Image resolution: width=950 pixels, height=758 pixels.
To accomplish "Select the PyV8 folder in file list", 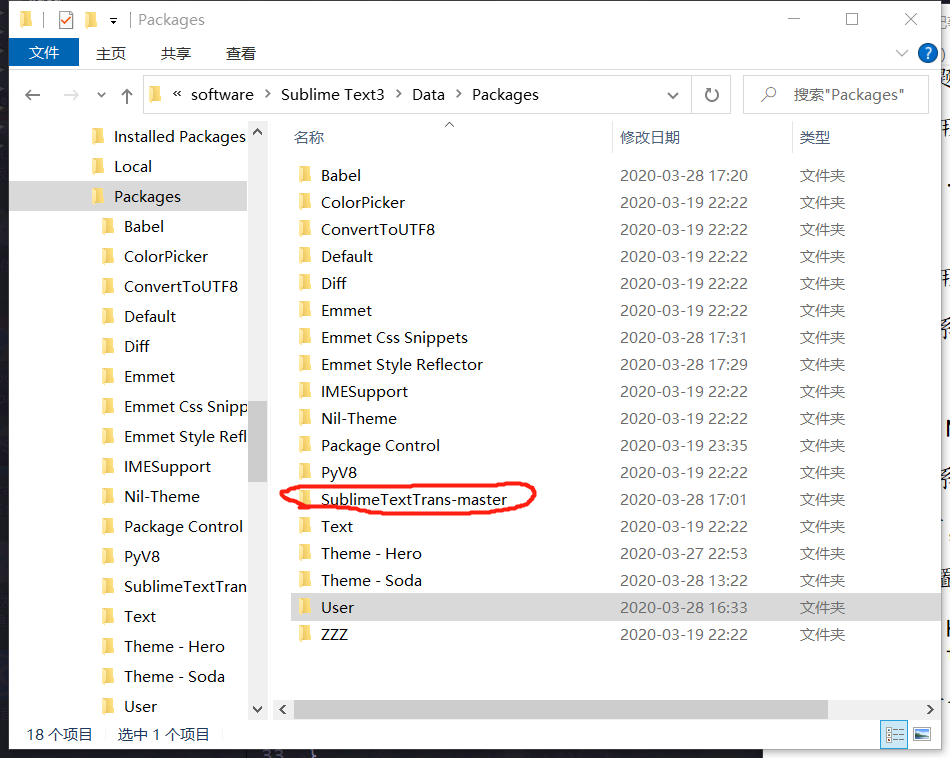I will (x=339, y=473).
